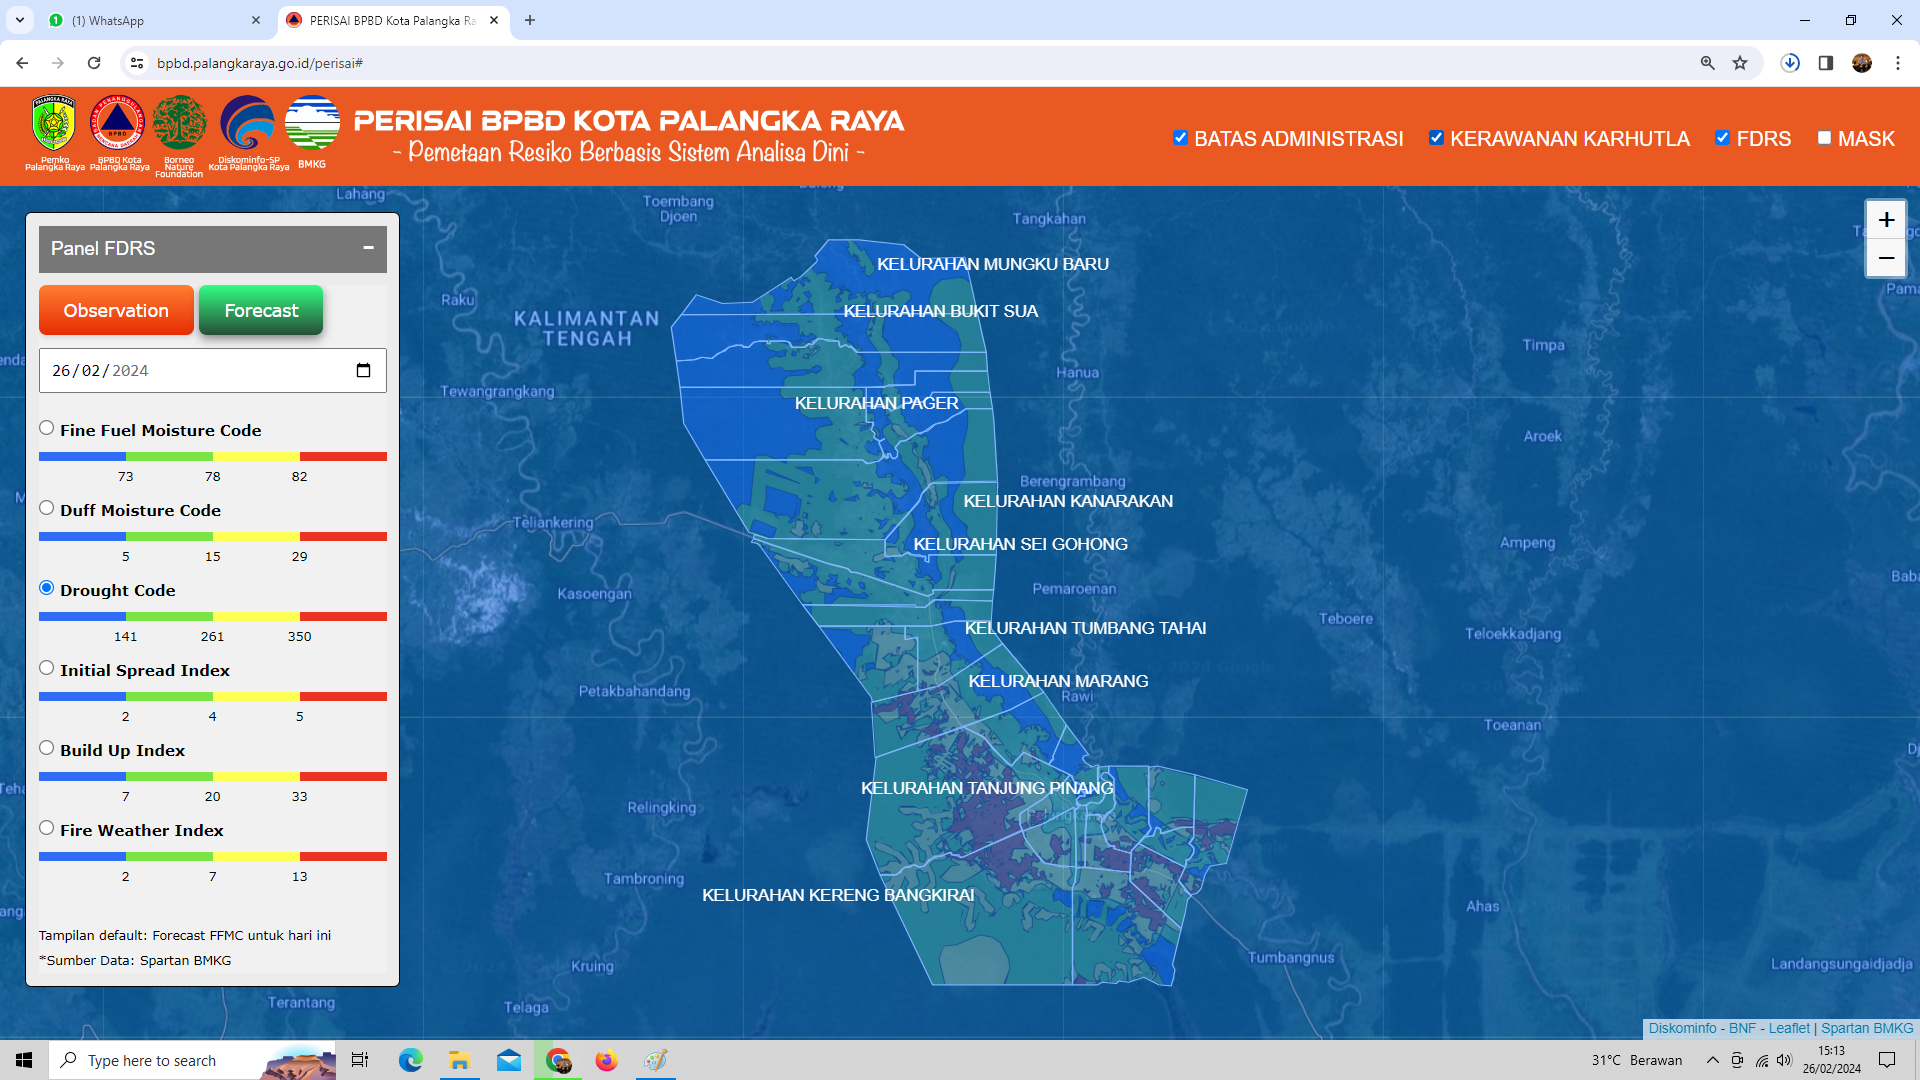Bookmark this page with star icon
The height and width of the screenshot is (1080, 1920).
1740,63
